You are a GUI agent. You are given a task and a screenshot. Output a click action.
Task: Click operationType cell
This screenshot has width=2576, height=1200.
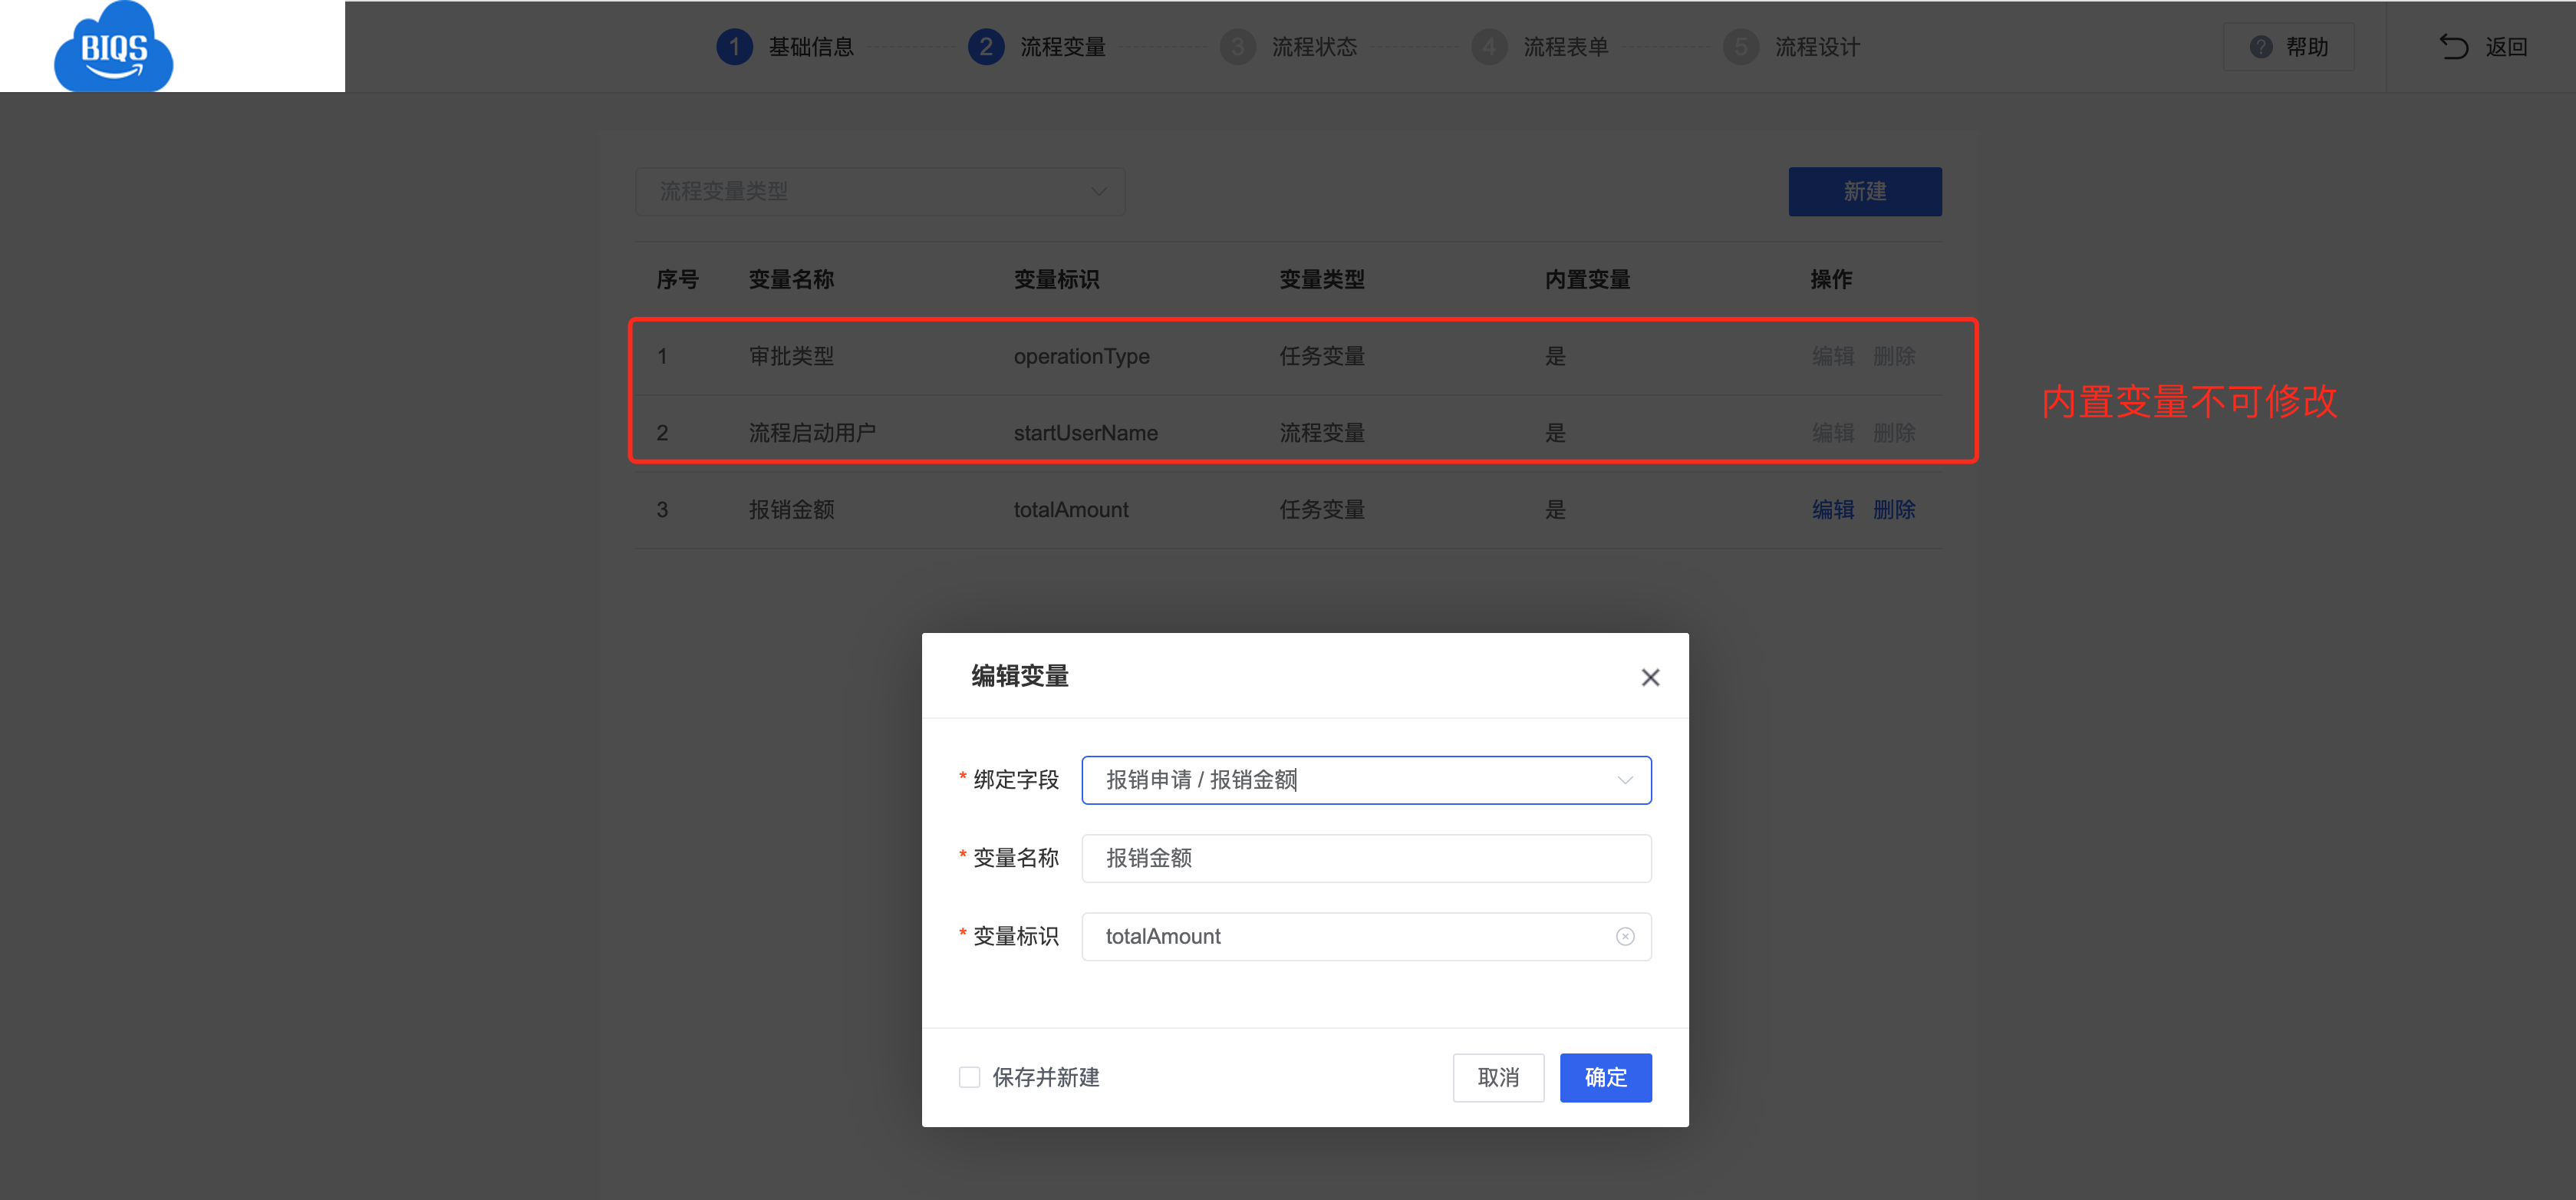tap(1081, 356)
